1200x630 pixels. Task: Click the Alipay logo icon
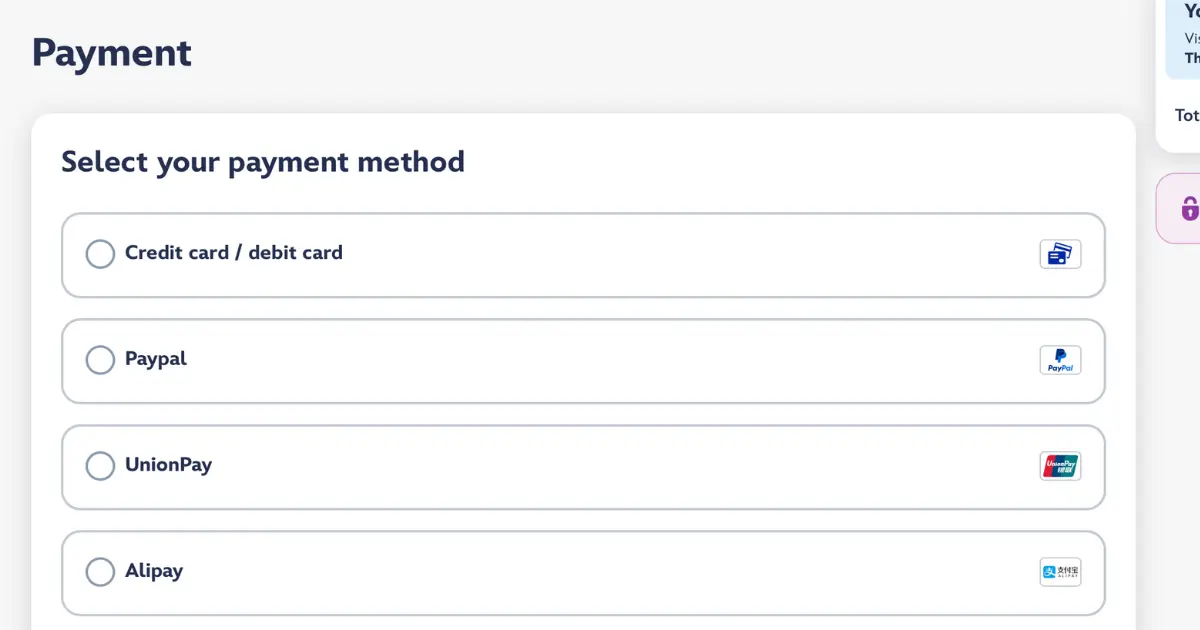pos(1060,572)
